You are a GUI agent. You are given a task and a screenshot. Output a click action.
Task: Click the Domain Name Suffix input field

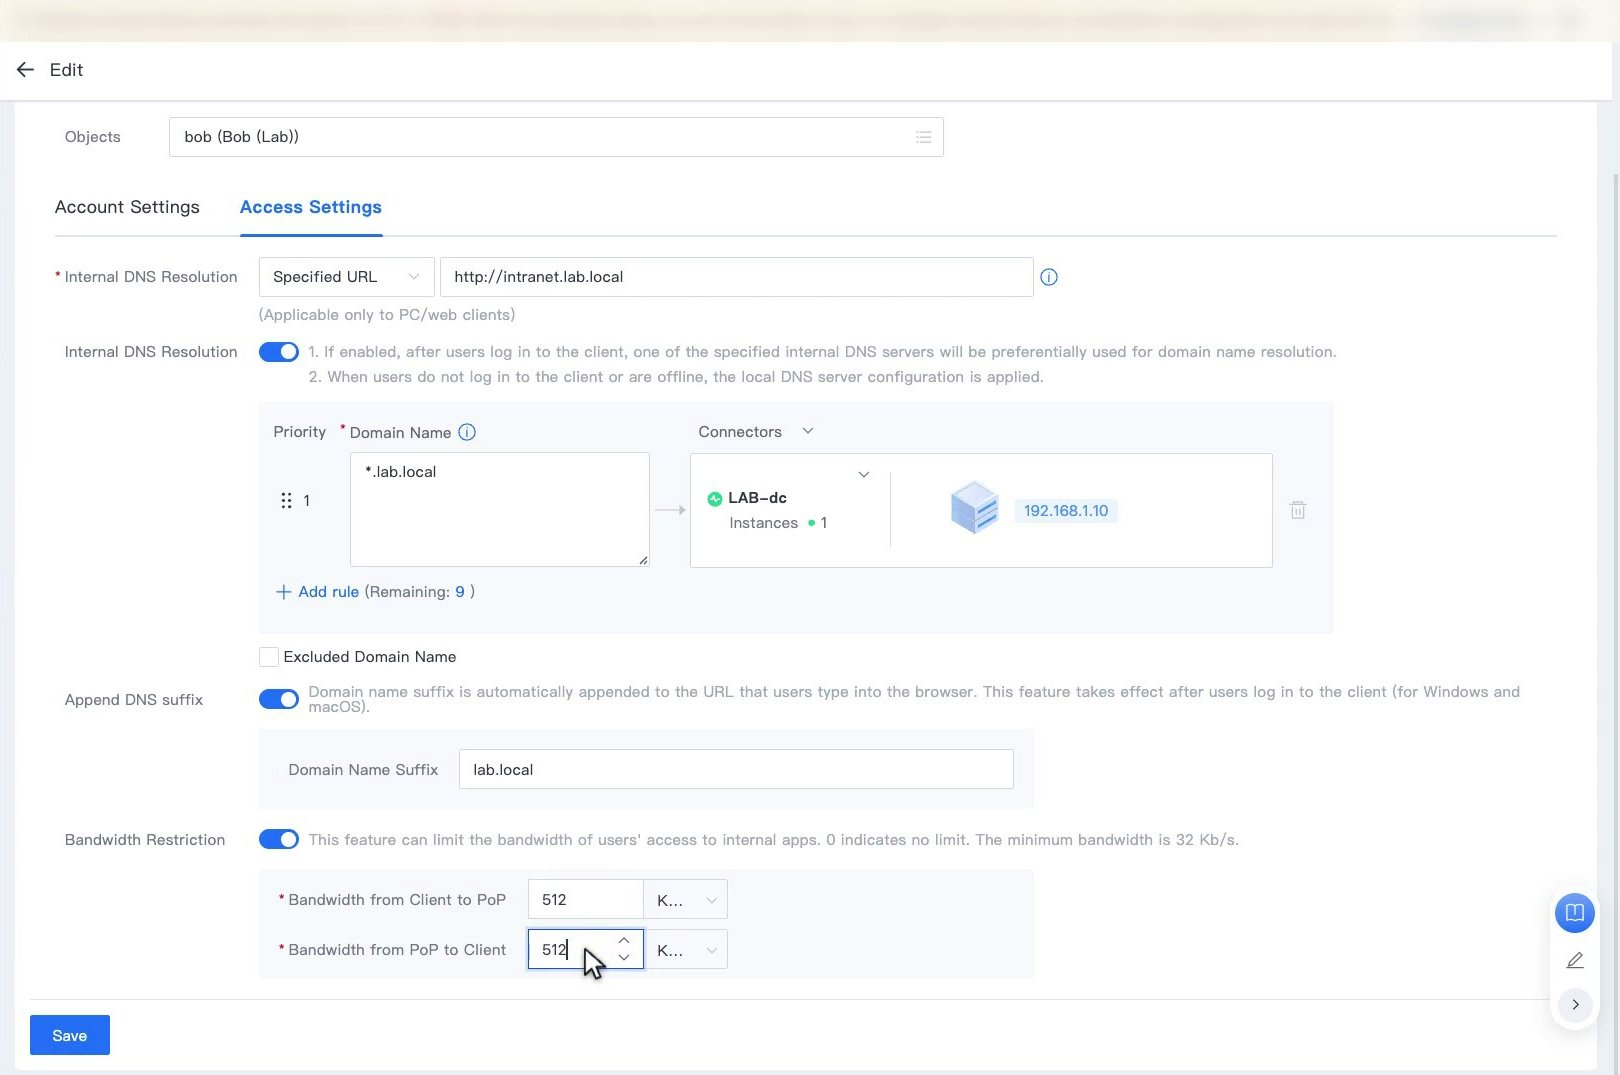[736, 769]
